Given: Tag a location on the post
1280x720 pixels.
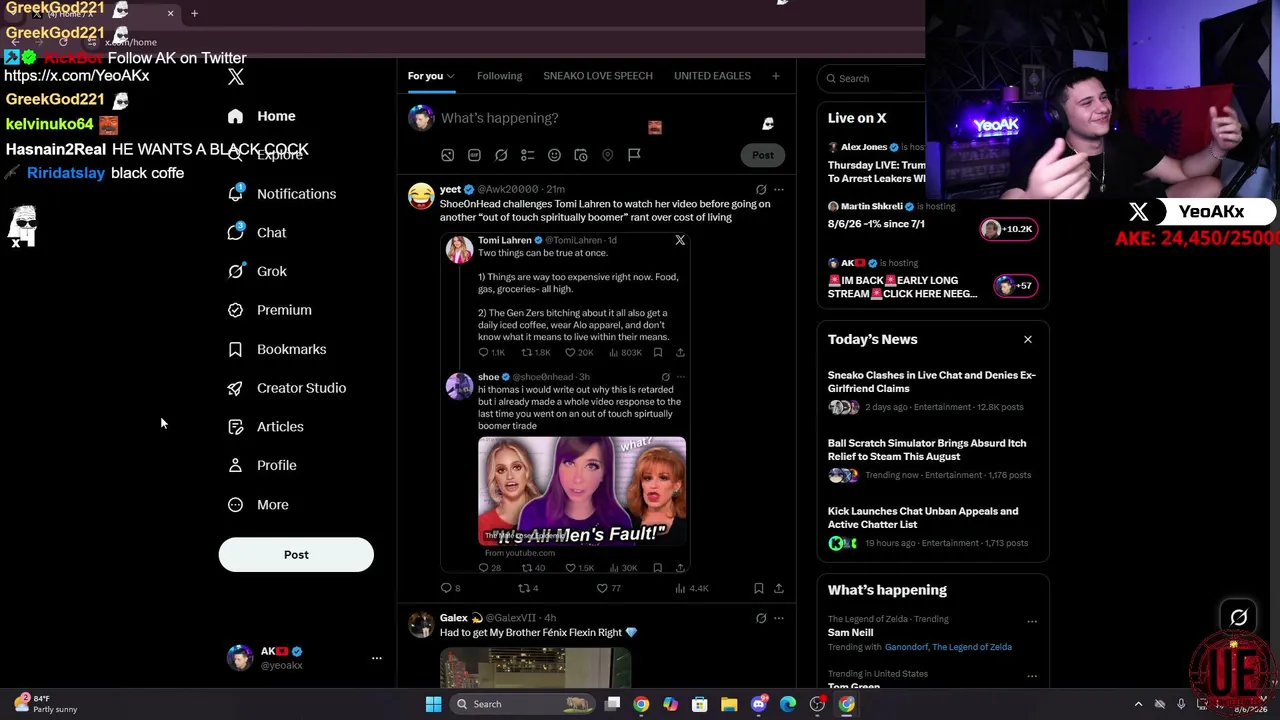Looking at the screenshot, I should pos(607,155).
